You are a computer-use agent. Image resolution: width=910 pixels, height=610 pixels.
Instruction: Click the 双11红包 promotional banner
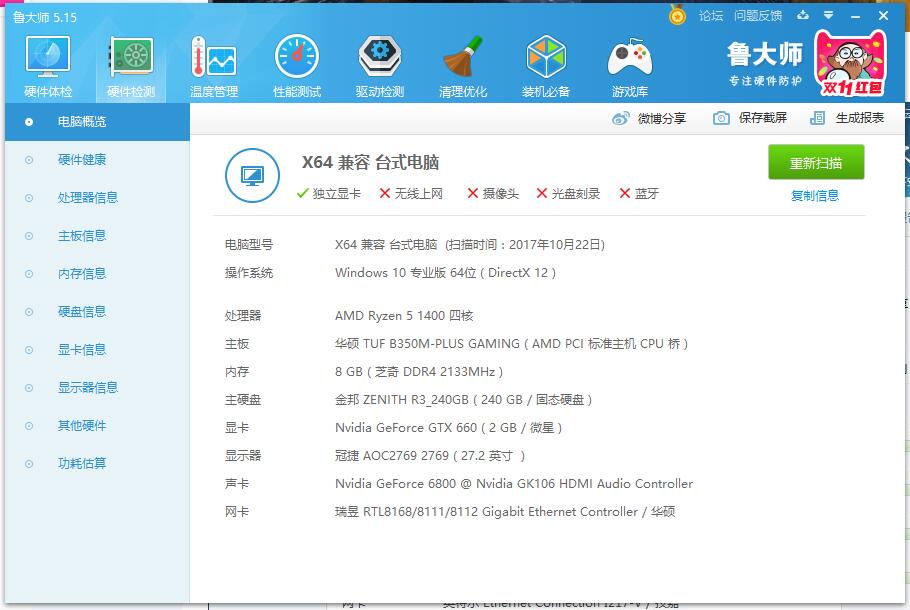[849, 64]
